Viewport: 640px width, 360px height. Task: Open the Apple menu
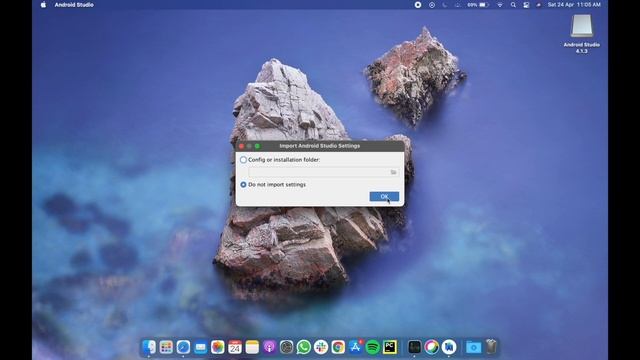tap(43, 5)
